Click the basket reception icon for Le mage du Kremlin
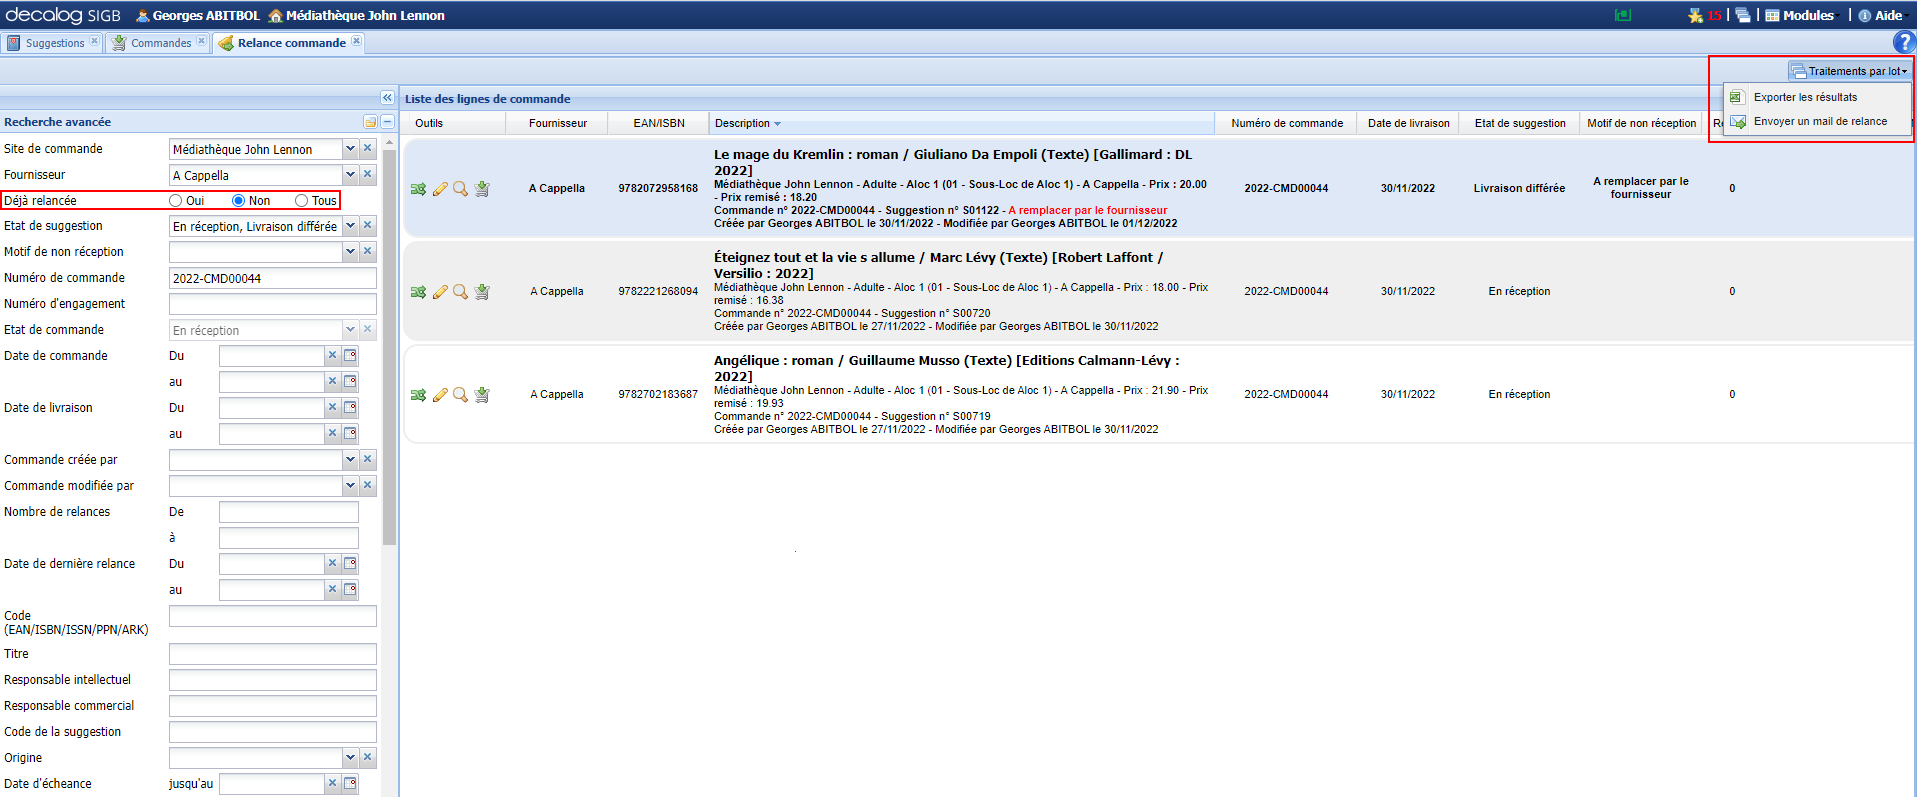This screenshot has width=1917, height=797. click(482, 189)
